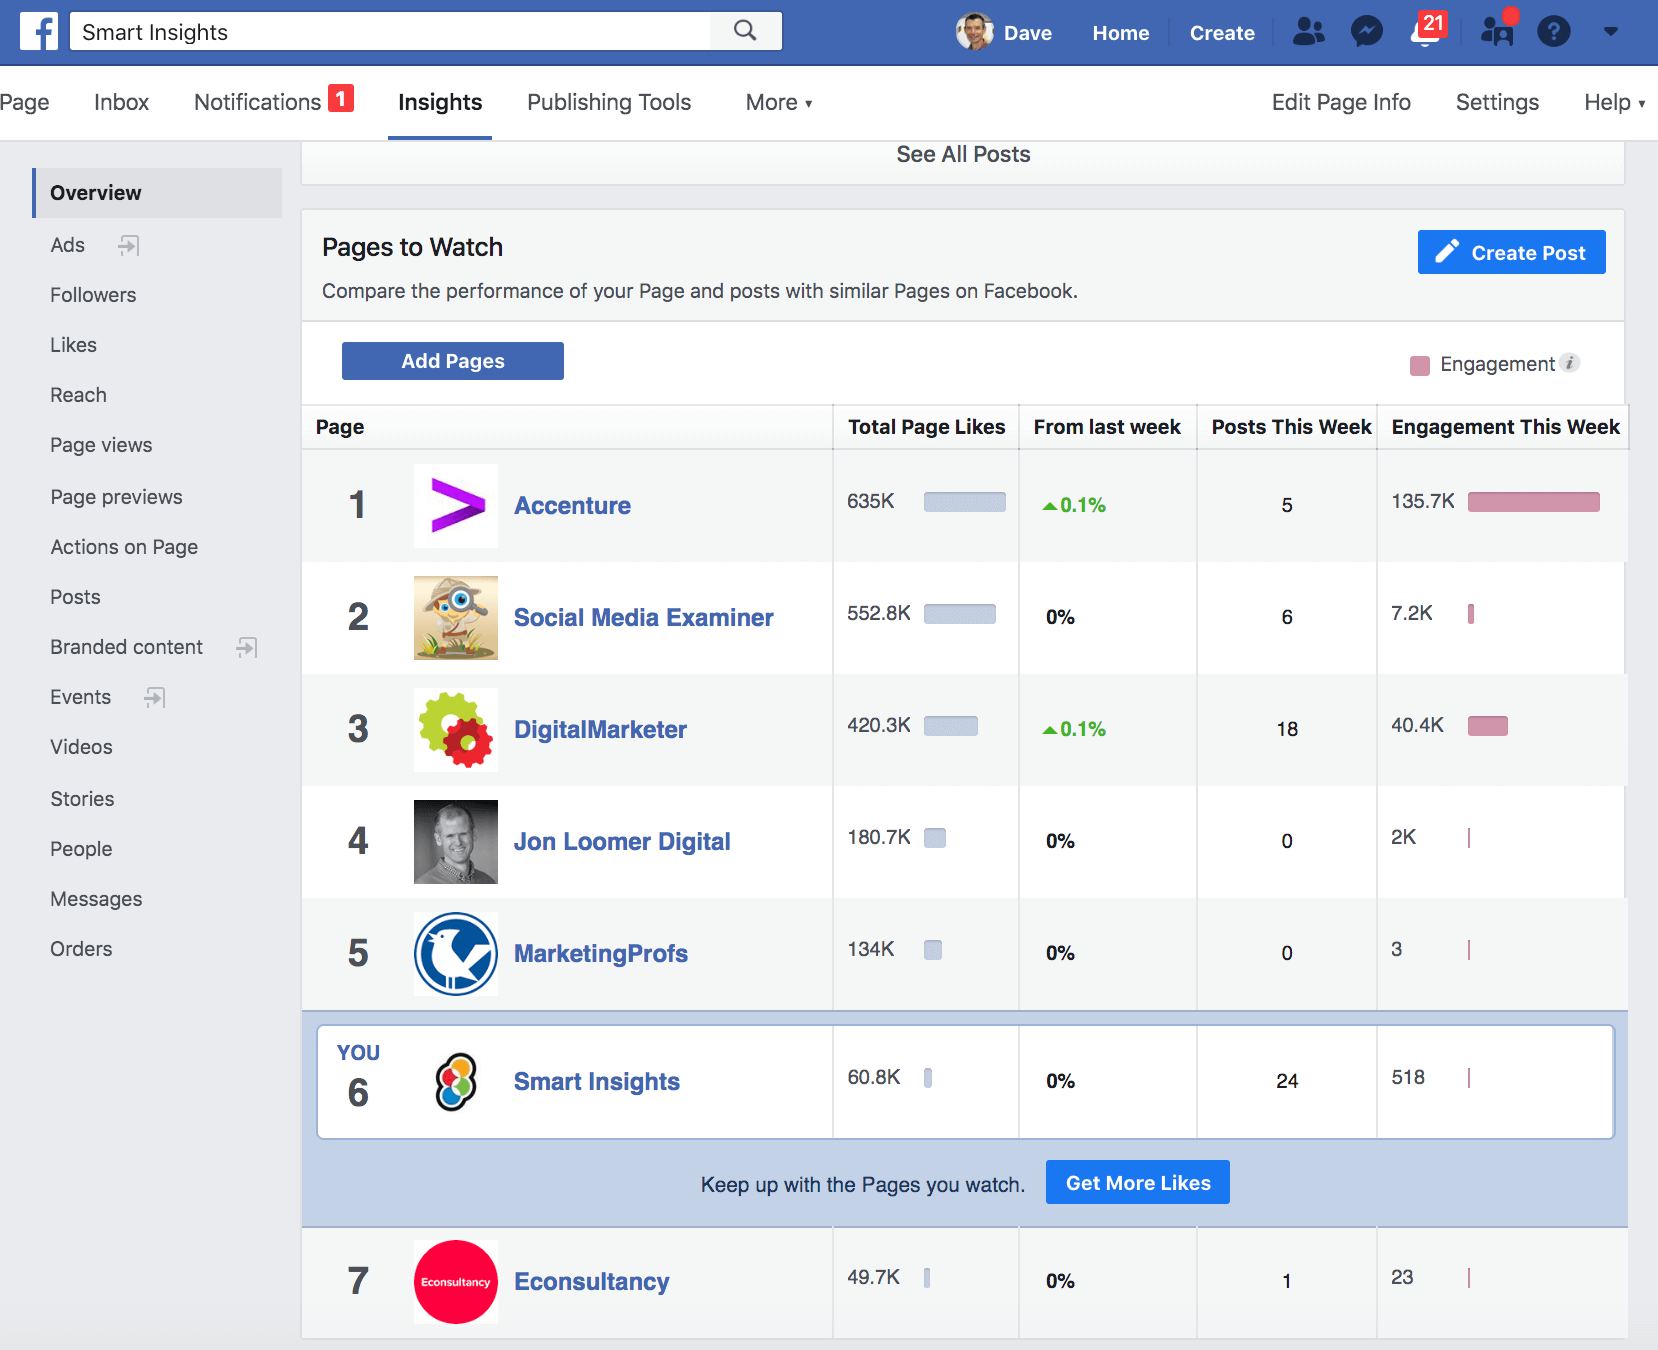Click the groups icon with red dot
The image size is (1658, 1350).
point(1497,30)
